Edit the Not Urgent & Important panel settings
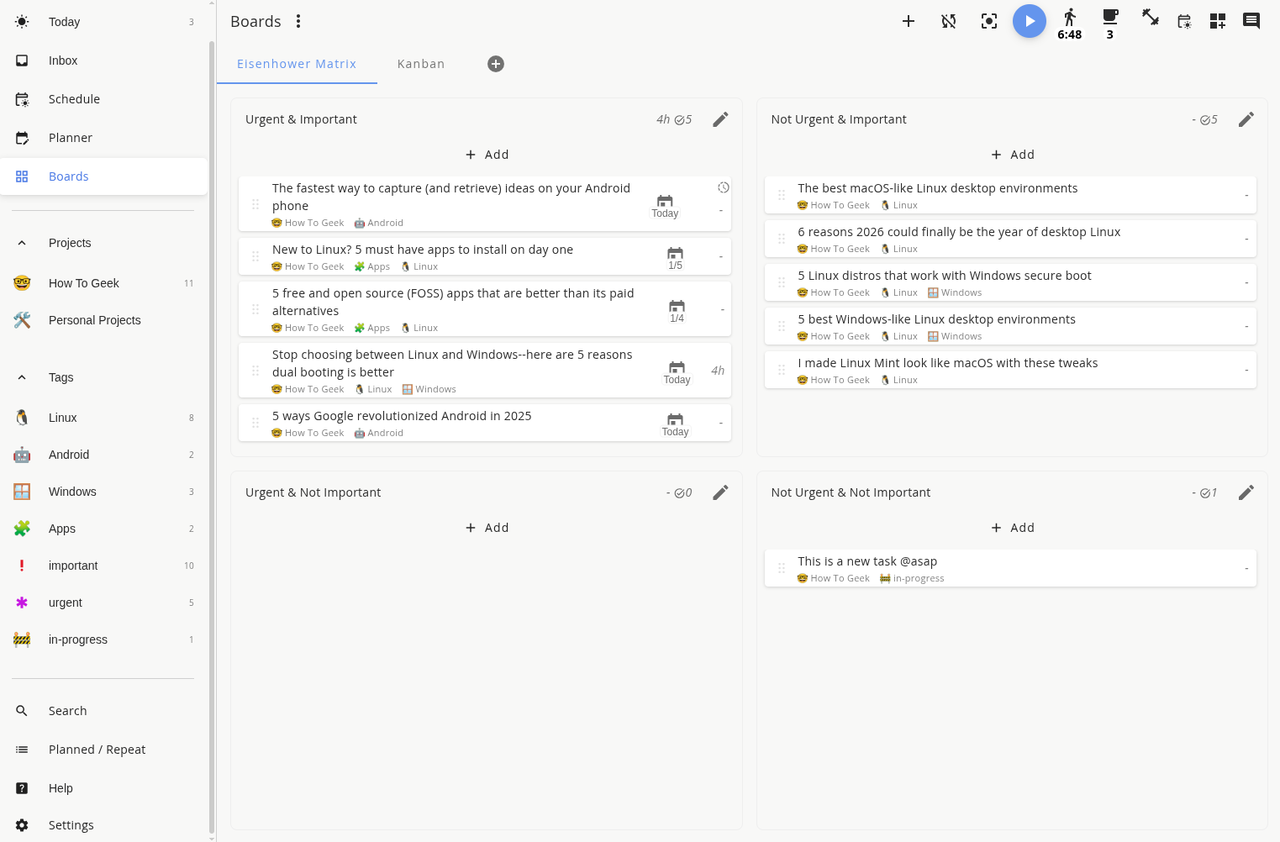 (x=1246, y=118)
